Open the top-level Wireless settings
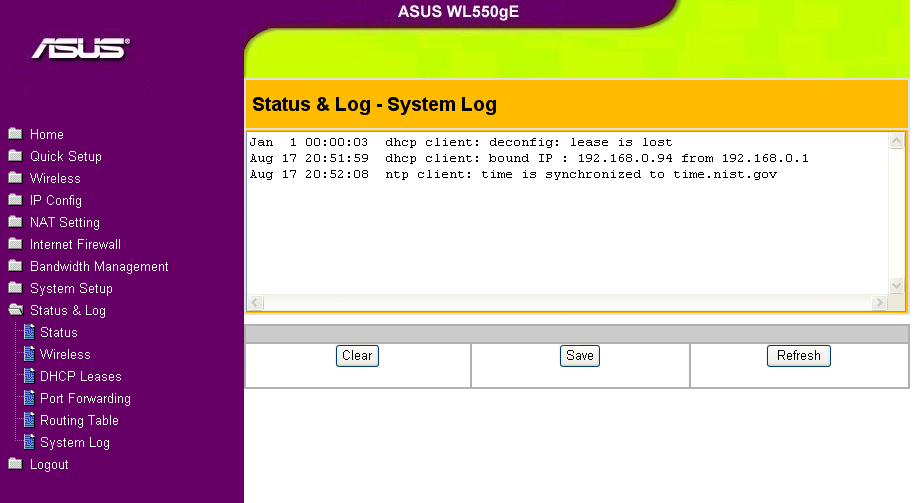Screen dimensions: 916x503 (55, 178)
